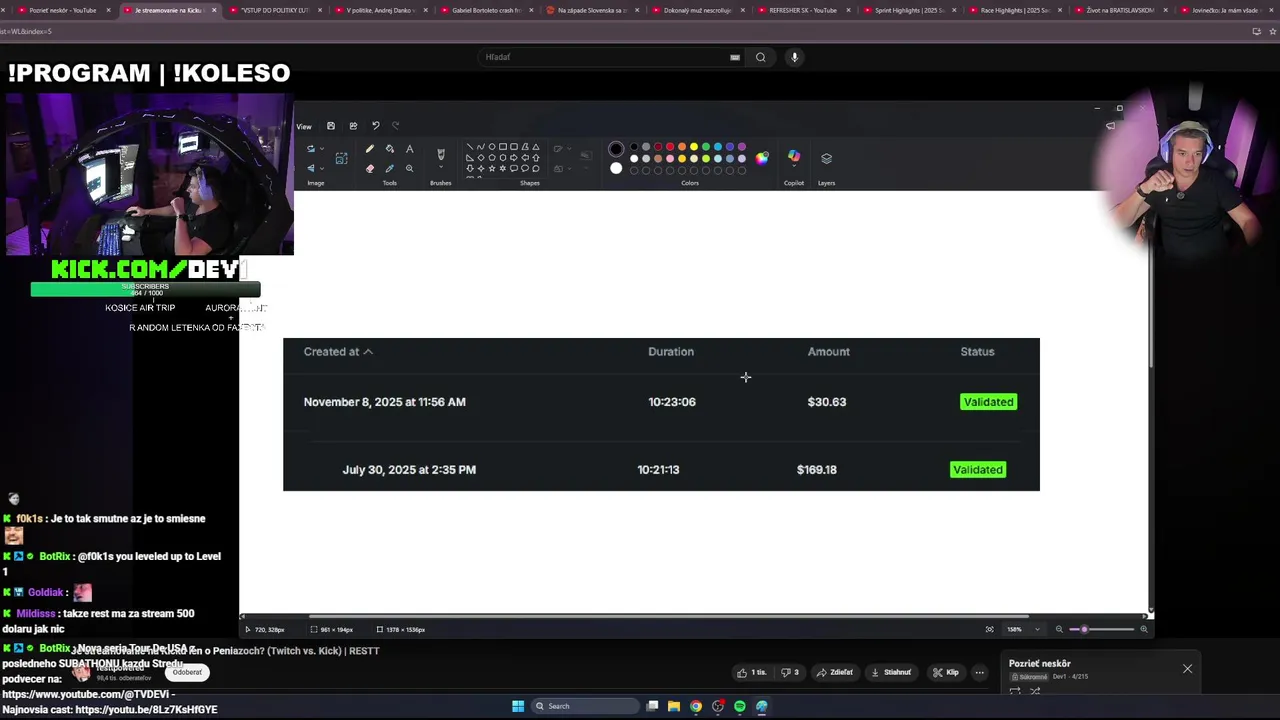
Task: Click the voice search microphone icon
Action: point(795,57)
